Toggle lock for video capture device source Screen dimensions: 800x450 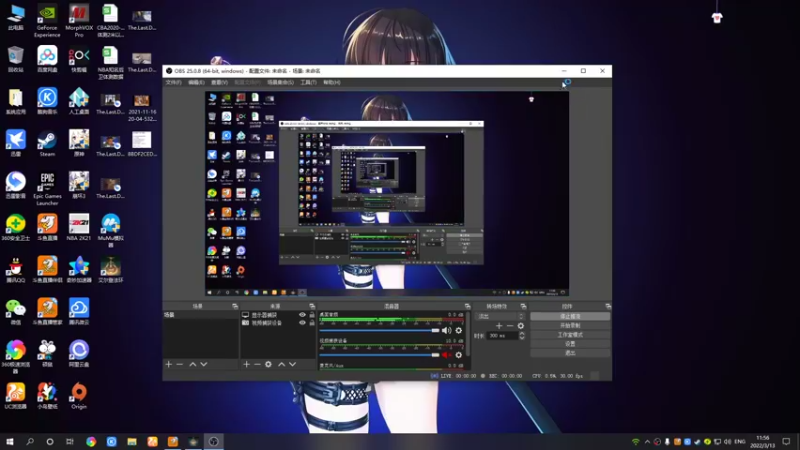point(312,322)
